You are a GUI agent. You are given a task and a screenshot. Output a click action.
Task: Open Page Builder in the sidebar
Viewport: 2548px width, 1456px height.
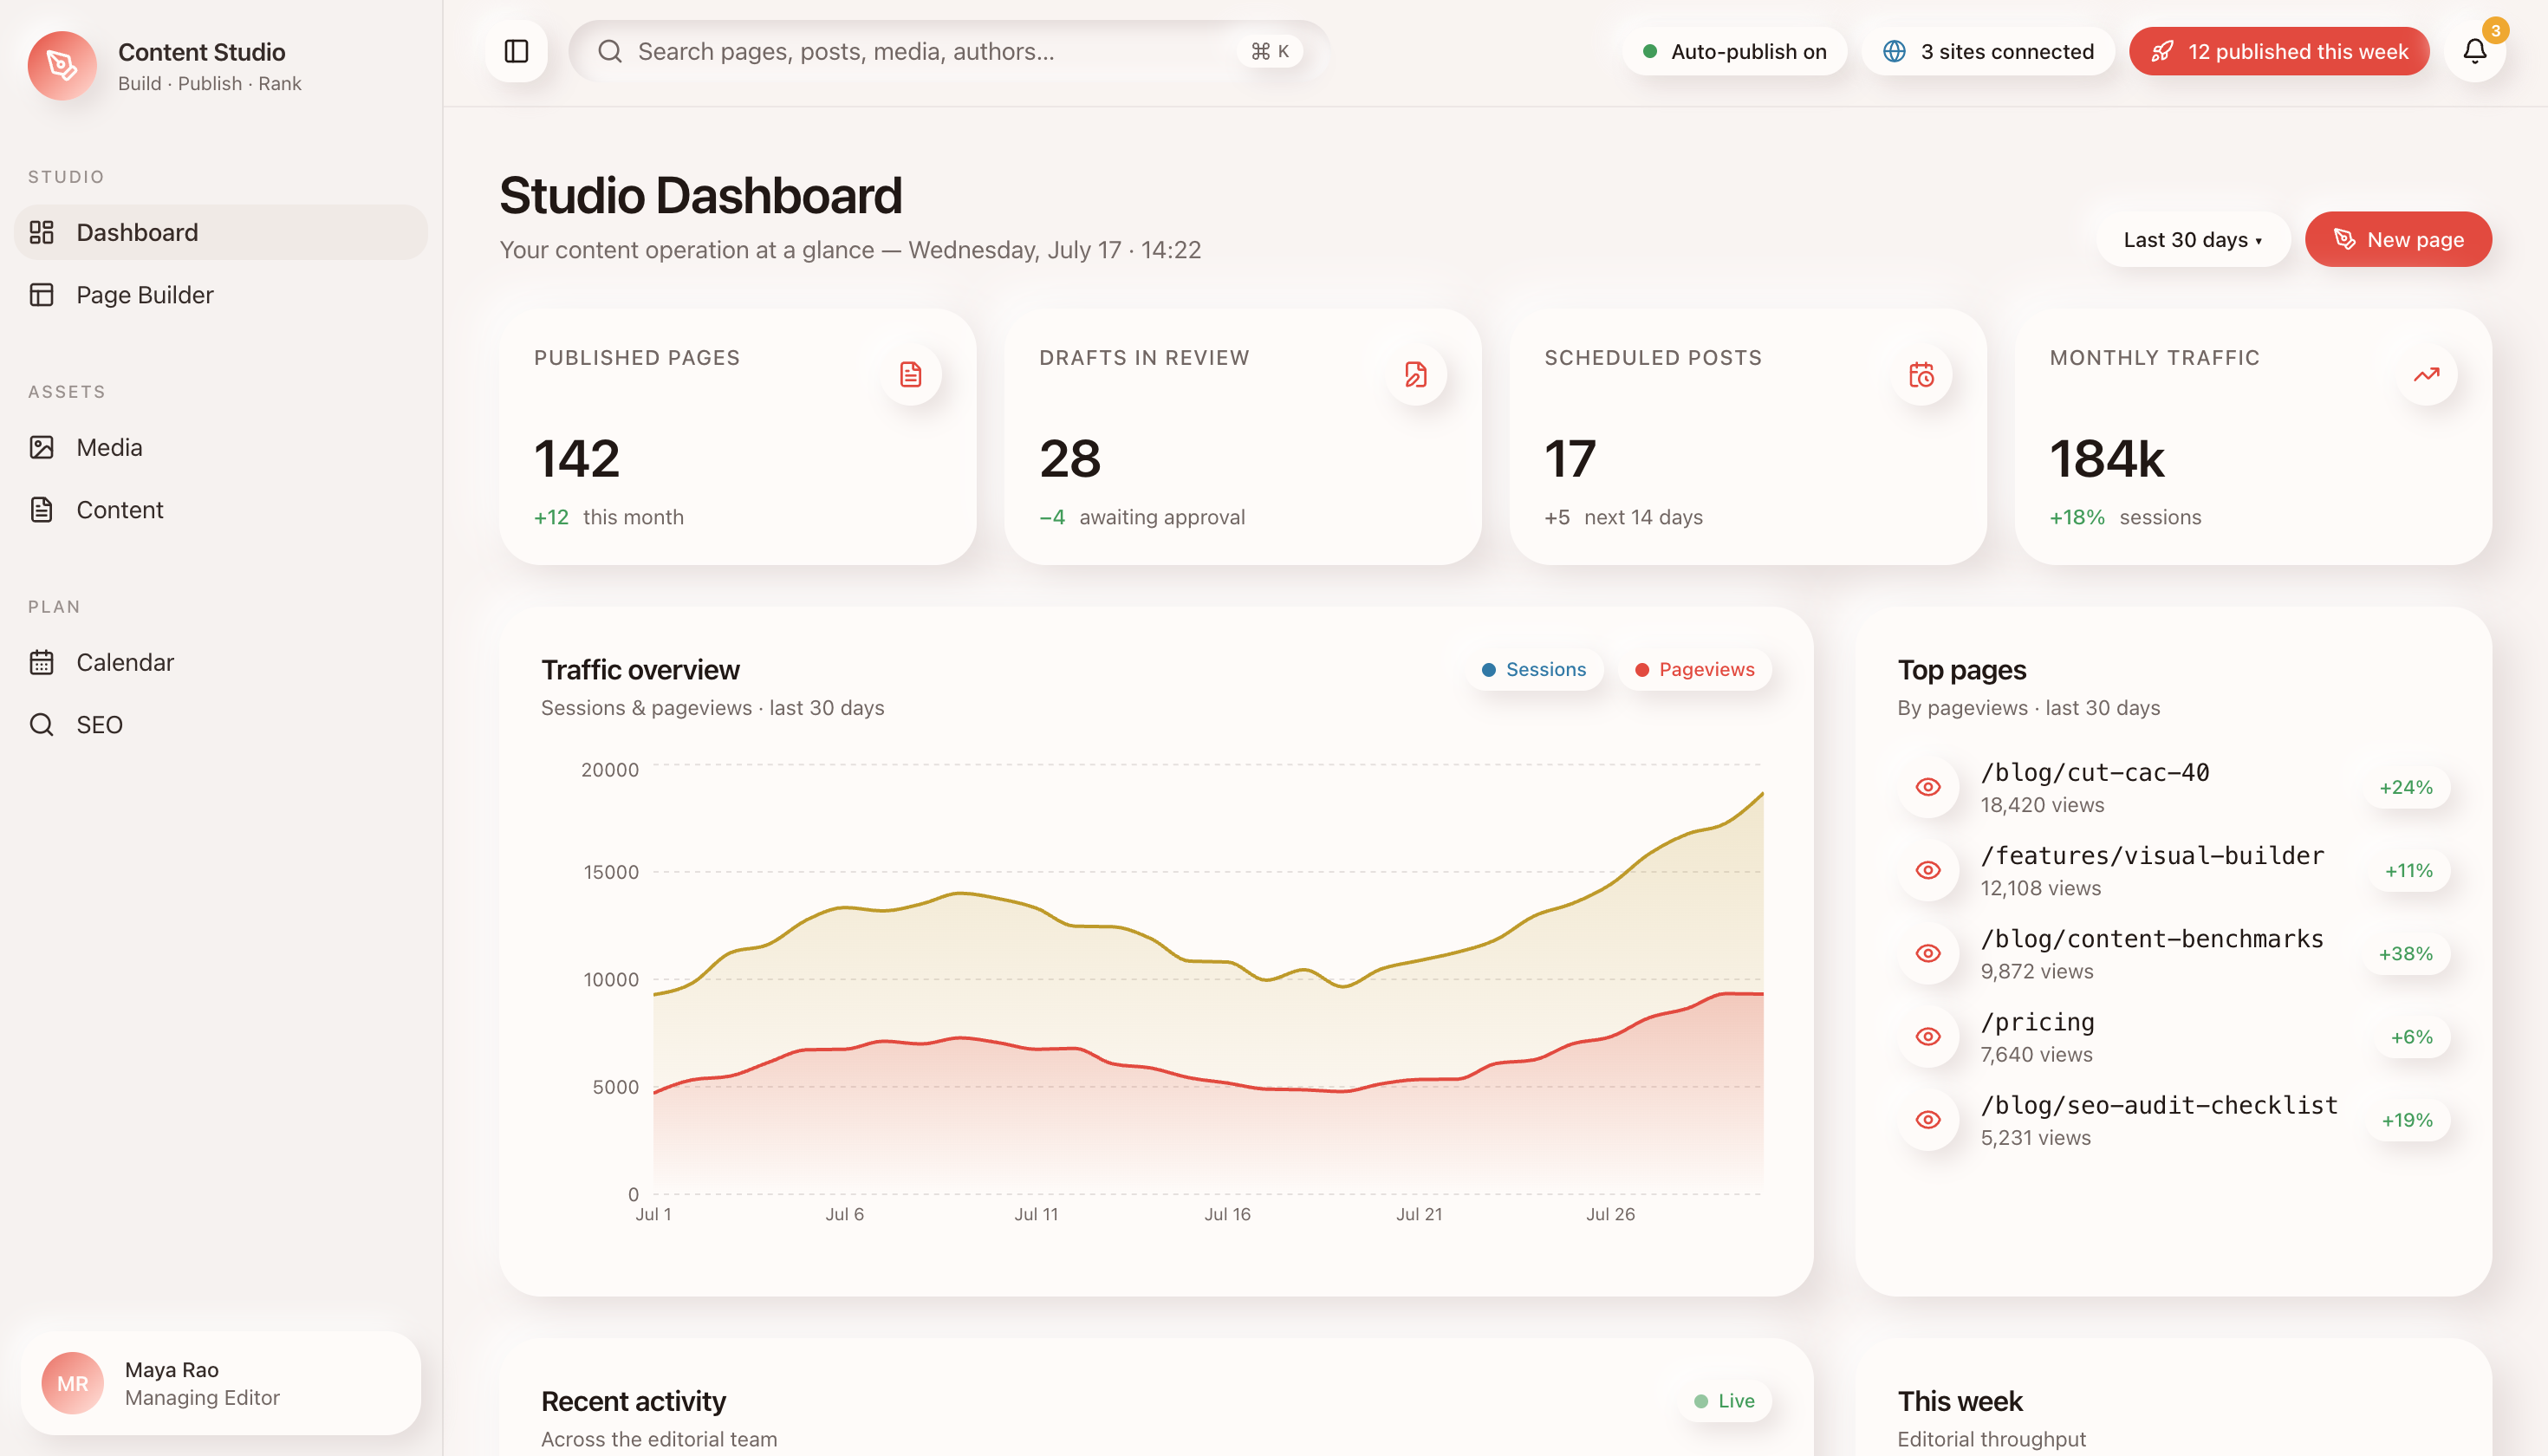(221, 295)
